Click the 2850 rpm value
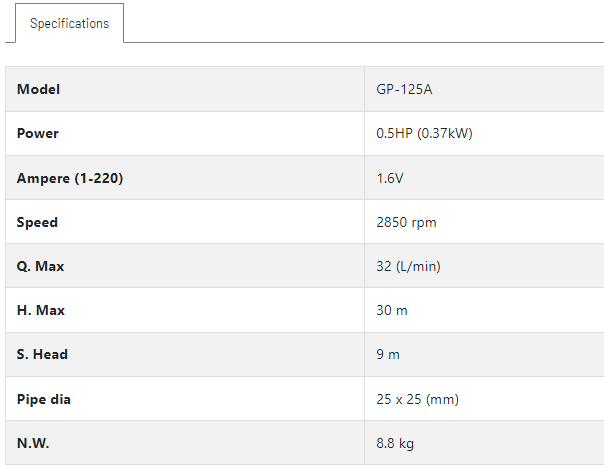Viewport: 604px width, 467px height. (x=406, y=222)
